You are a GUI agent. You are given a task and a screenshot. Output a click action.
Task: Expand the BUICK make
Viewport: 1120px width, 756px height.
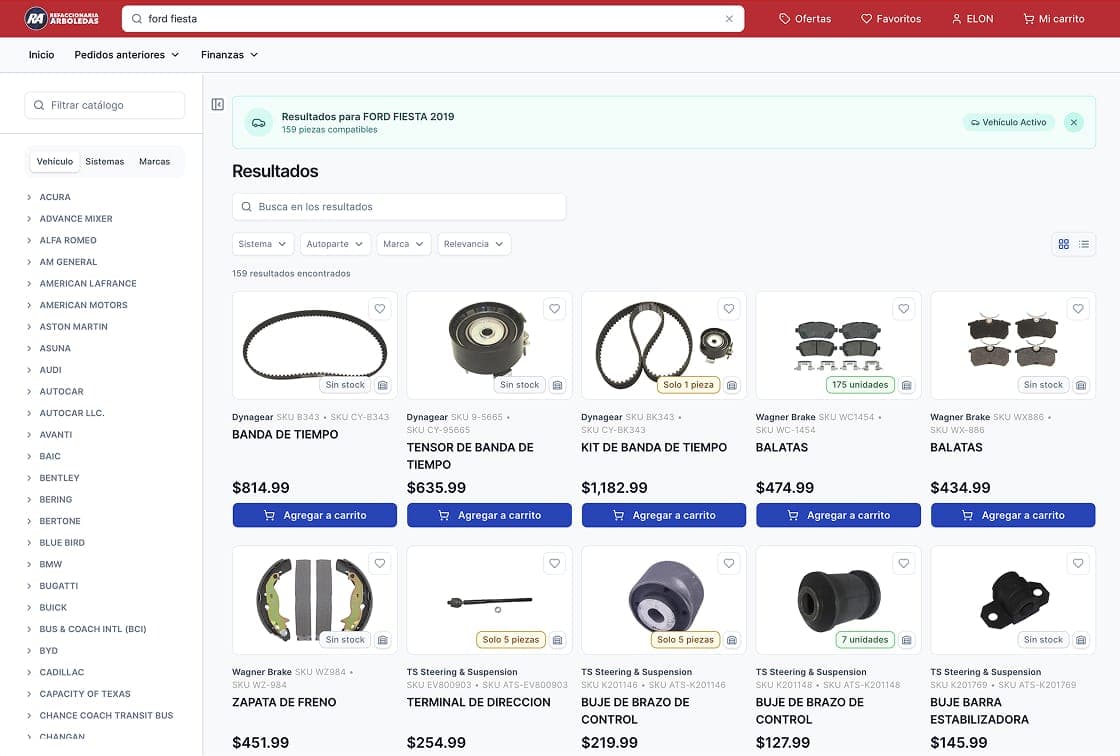(29, 607)
